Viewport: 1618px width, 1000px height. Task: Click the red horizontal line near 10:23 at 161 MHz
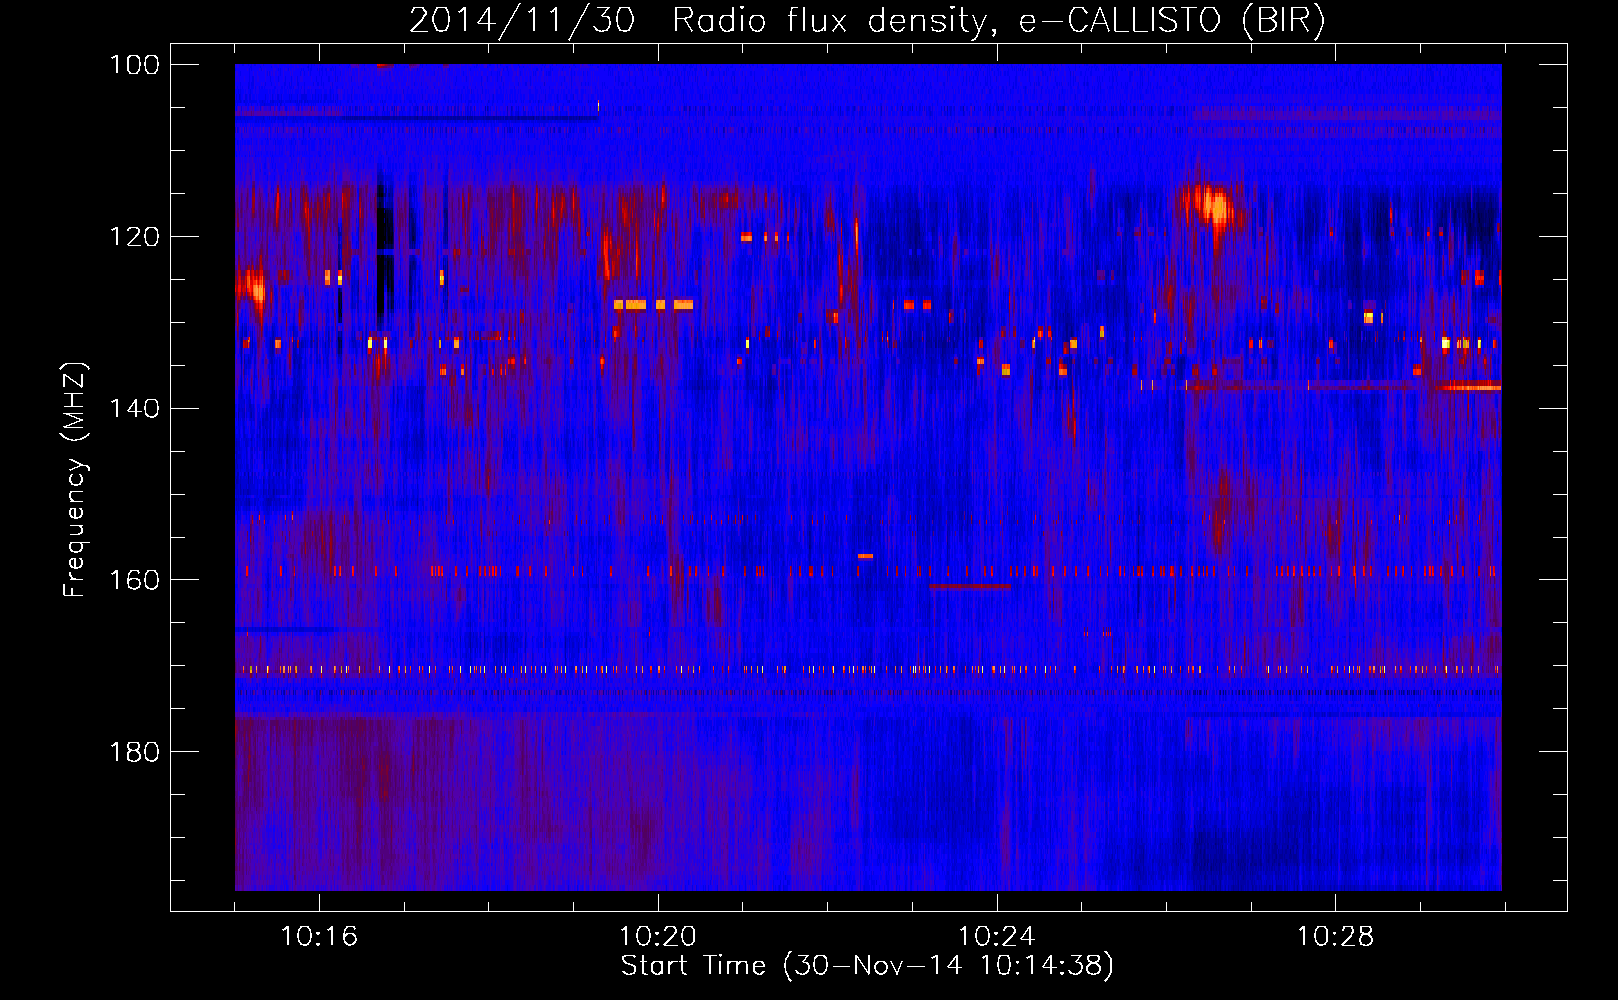[x=970, y=586]
